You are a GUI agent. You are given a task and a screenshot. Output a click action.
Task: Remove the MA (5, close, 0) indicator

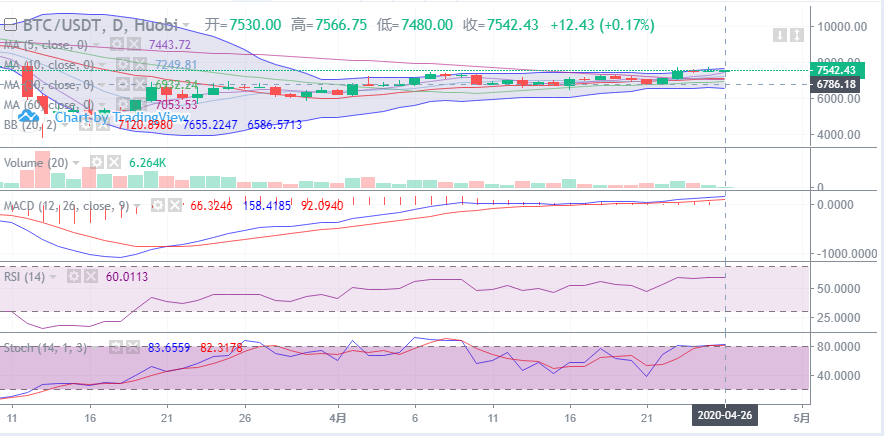pos(134,45)
